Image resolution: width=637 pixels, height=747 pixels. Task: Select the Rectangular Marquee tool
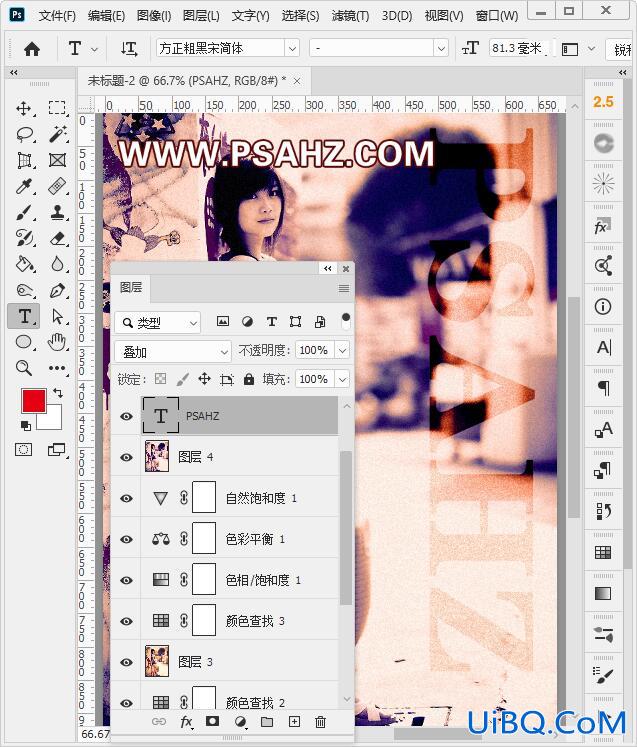(57, 108)
